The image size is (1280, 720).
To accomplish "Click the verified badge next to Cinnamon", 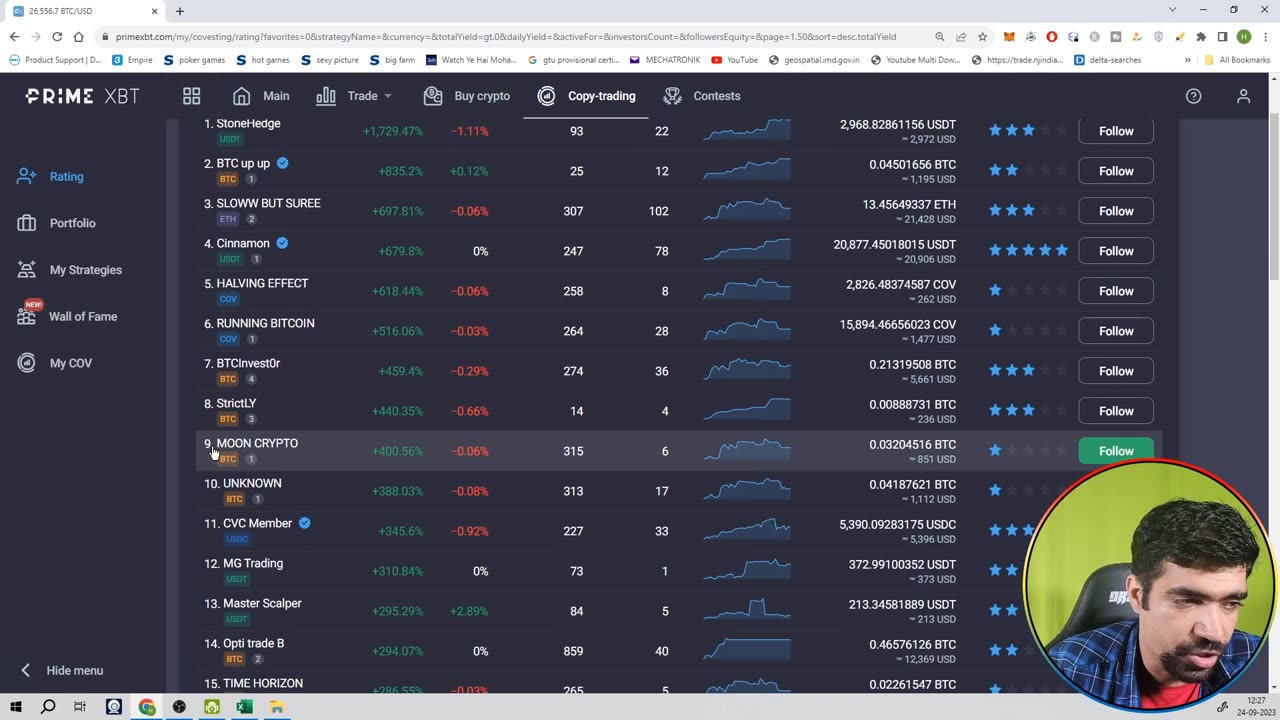I will coord(282,243).
